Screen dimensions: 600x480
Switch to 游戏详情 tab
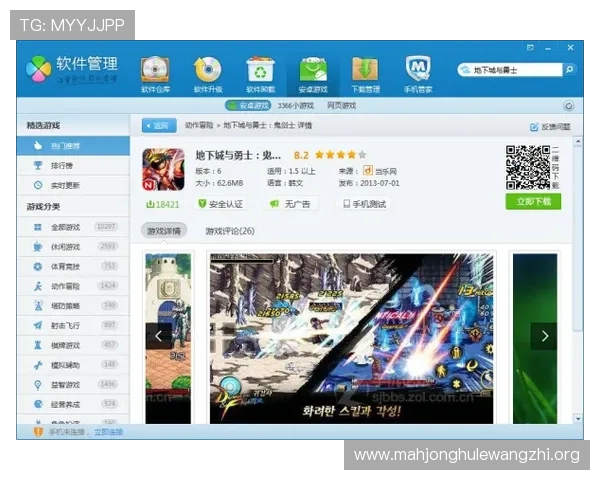[164, 231]
